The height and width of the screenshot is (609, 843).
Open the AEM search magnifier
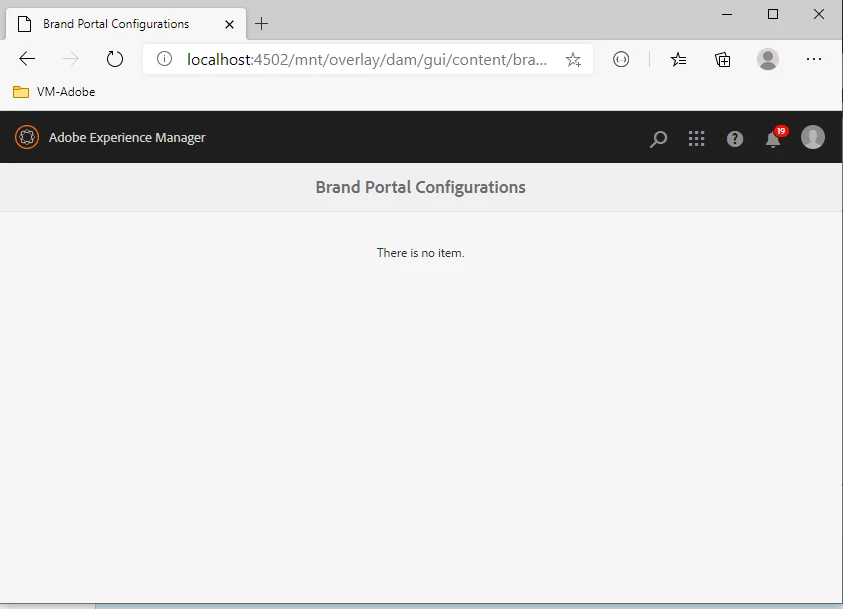(x=658, y=139)
